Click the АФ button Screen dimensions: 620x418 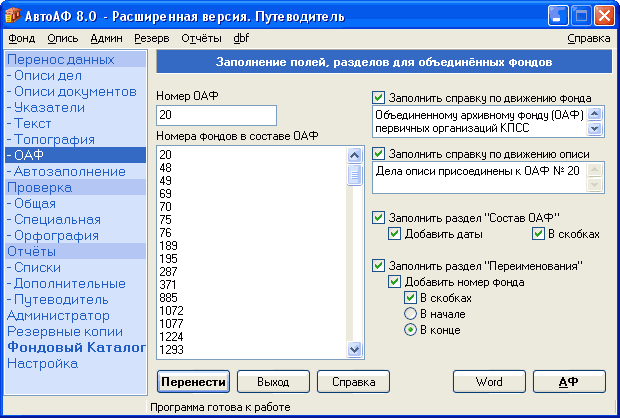pos(569,382)
